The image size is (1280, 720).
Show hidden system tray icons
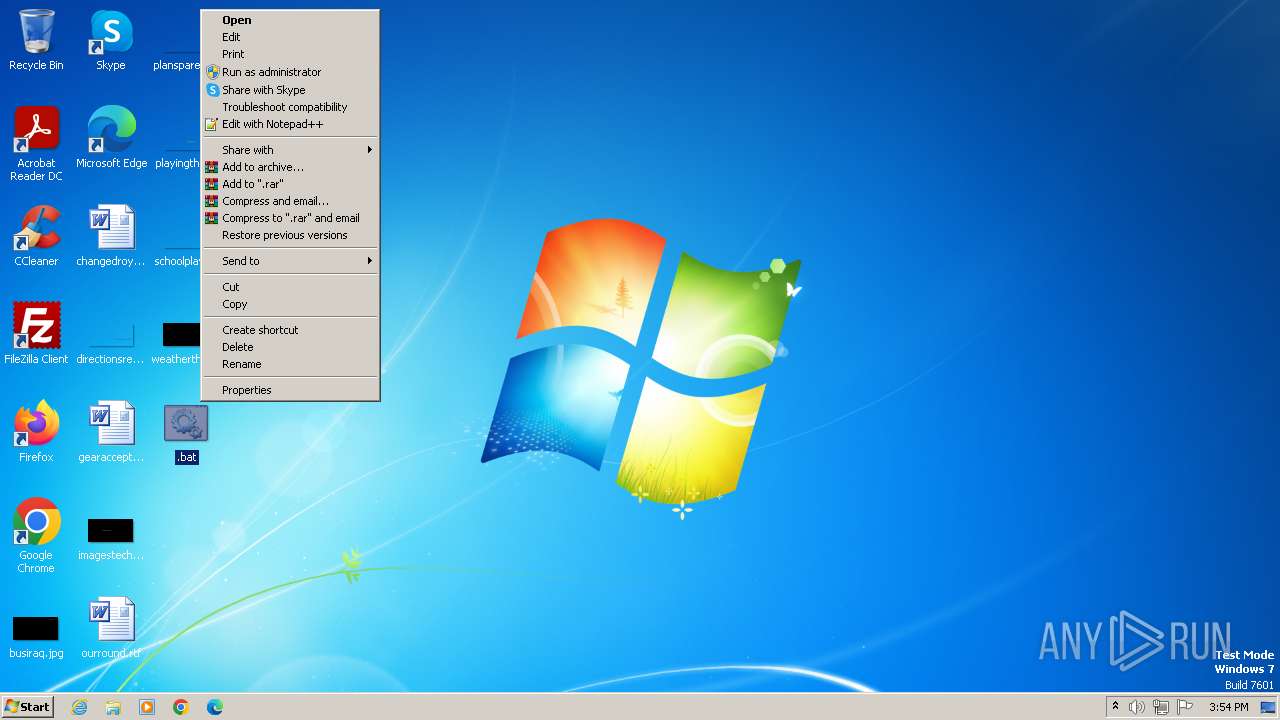[1115, 707]
